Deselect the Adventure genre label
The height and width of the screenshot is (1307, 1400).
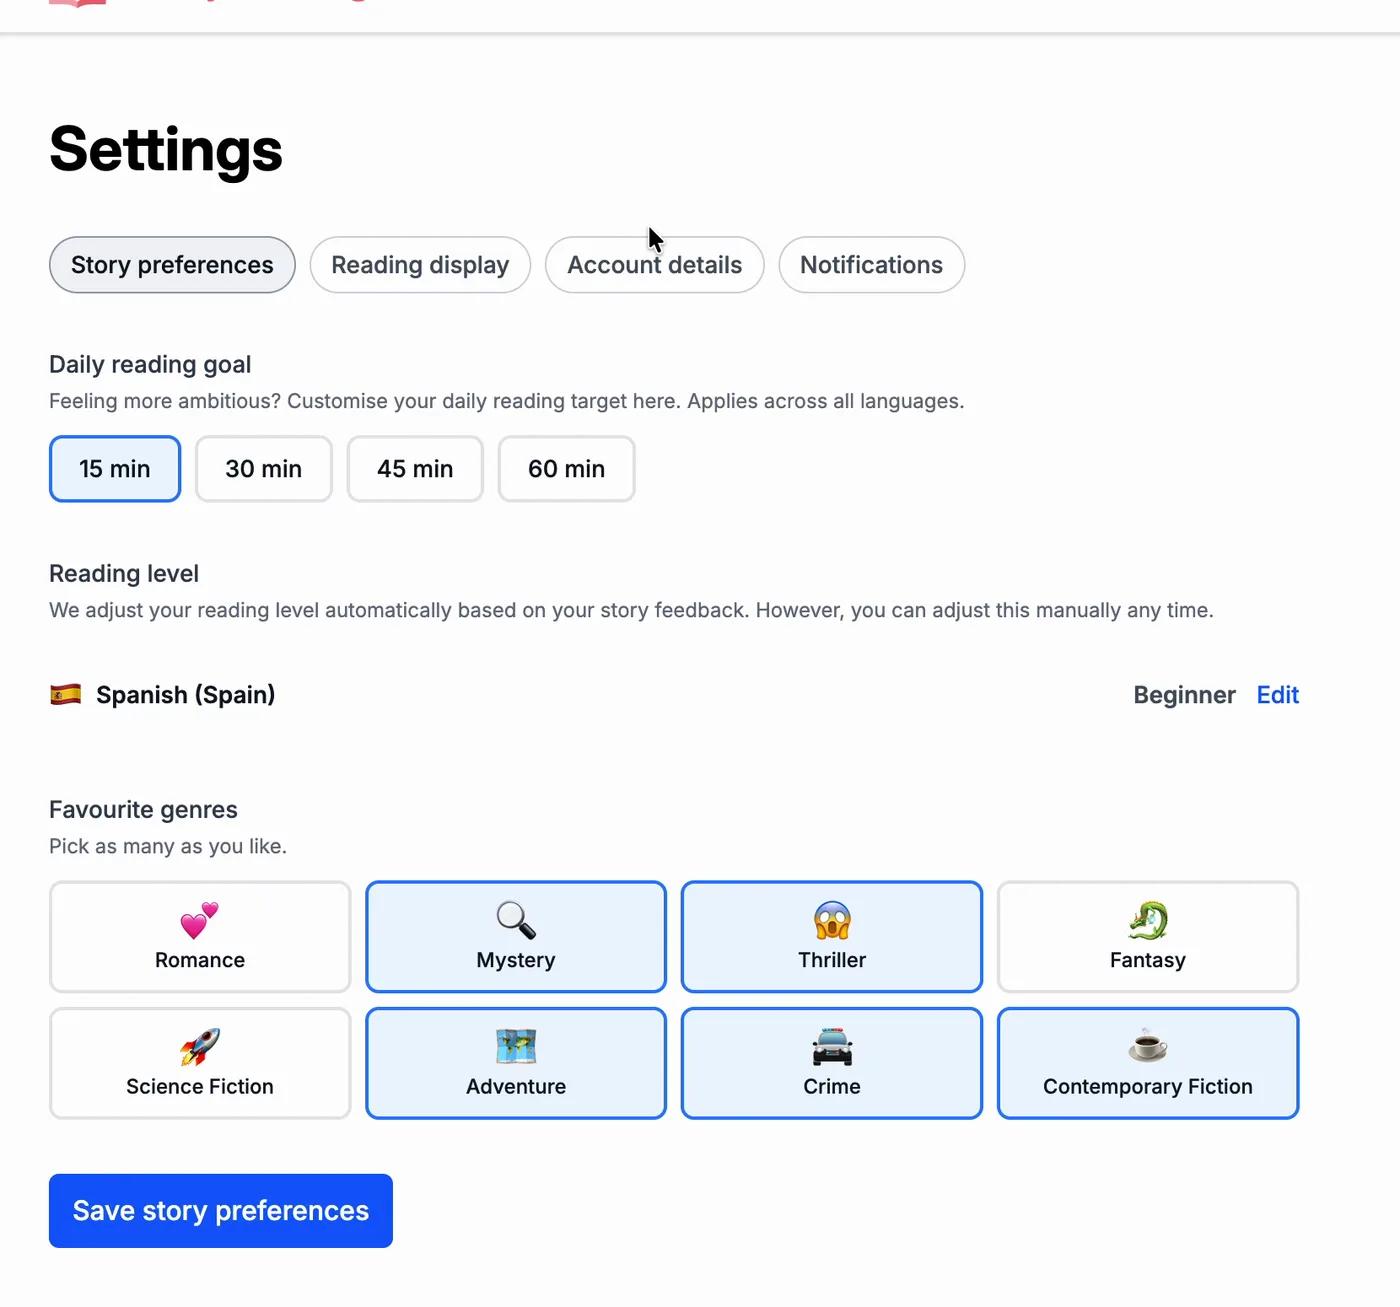click(516, 1086)
